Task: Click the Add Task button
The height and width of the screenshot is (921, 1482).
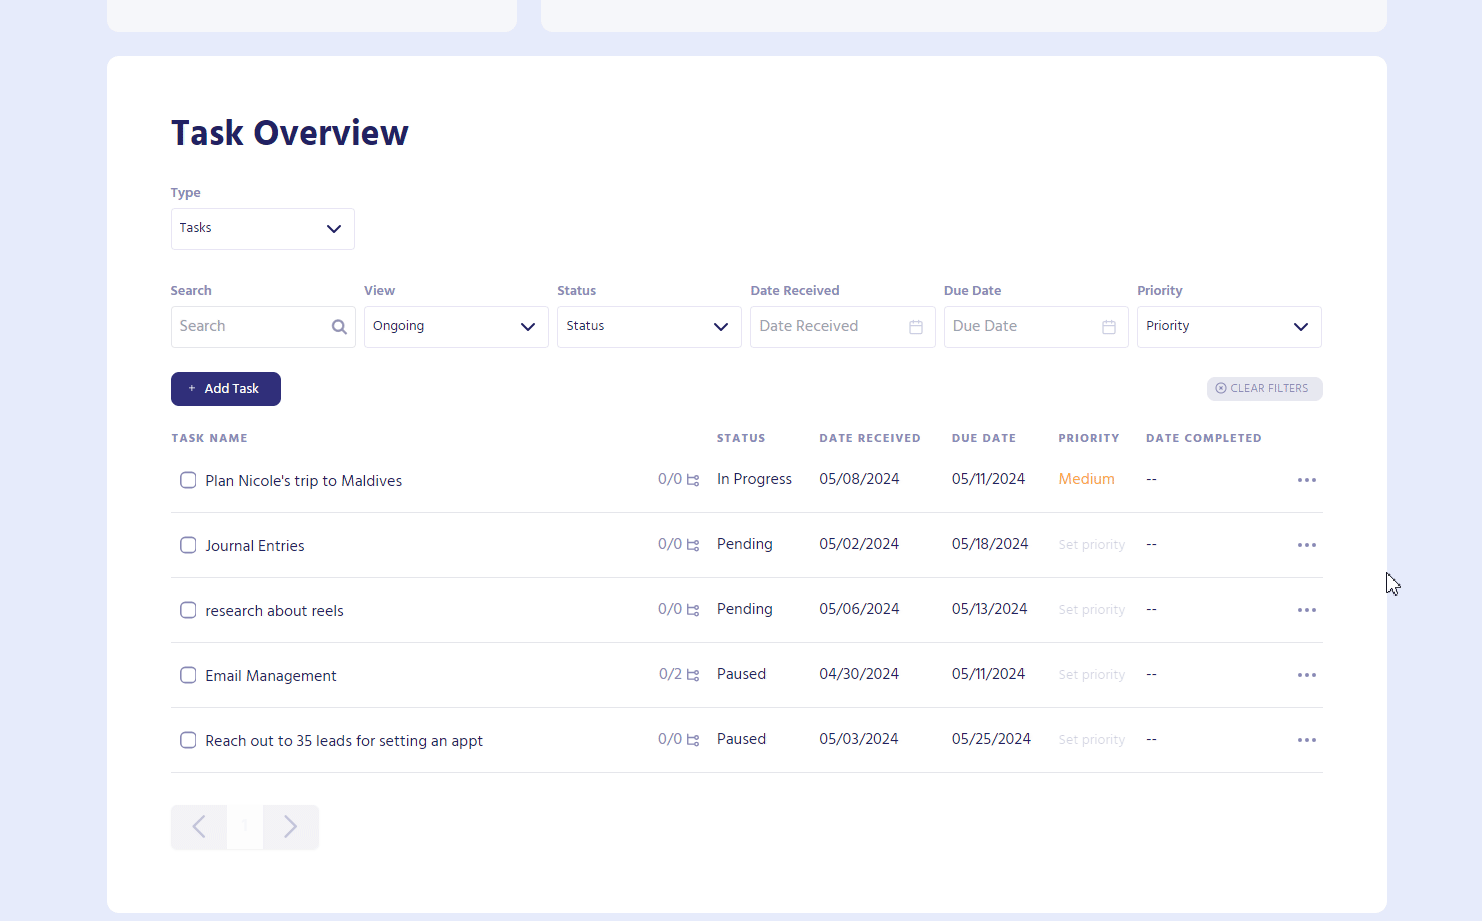Action: coord(226,389)
